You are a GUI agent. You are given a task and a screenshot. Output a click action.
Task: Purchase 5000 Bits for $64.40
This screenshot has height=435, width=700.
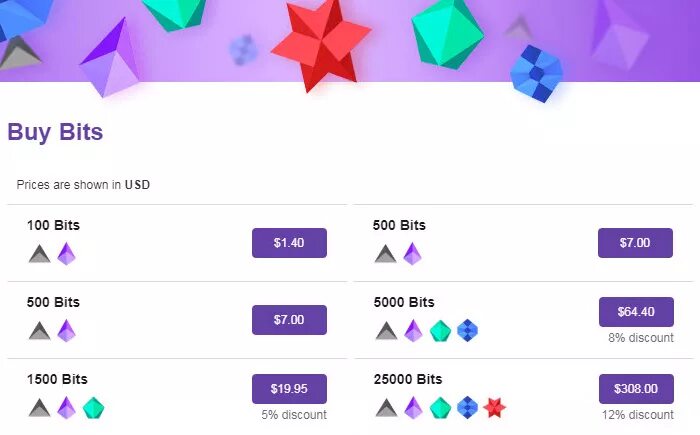point(635,312)
